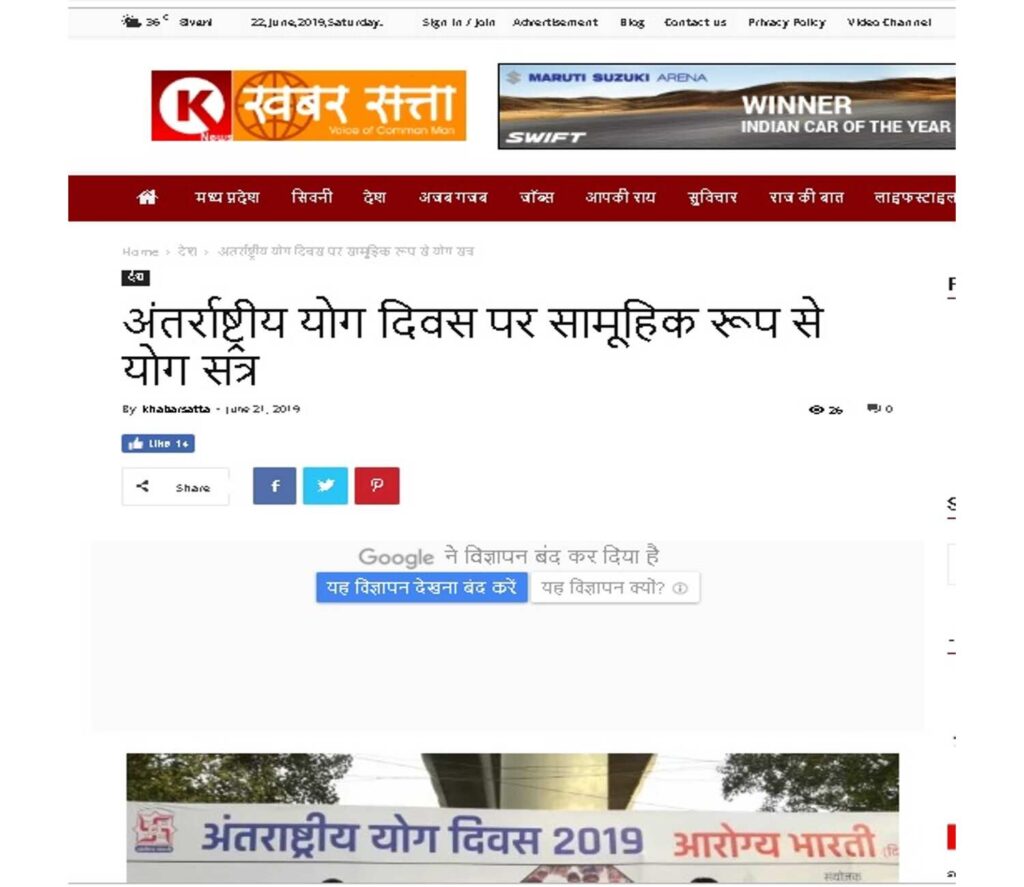Share article on Pinterest icon
This screenshot has width=1024, height=887.
pos(377,485)
